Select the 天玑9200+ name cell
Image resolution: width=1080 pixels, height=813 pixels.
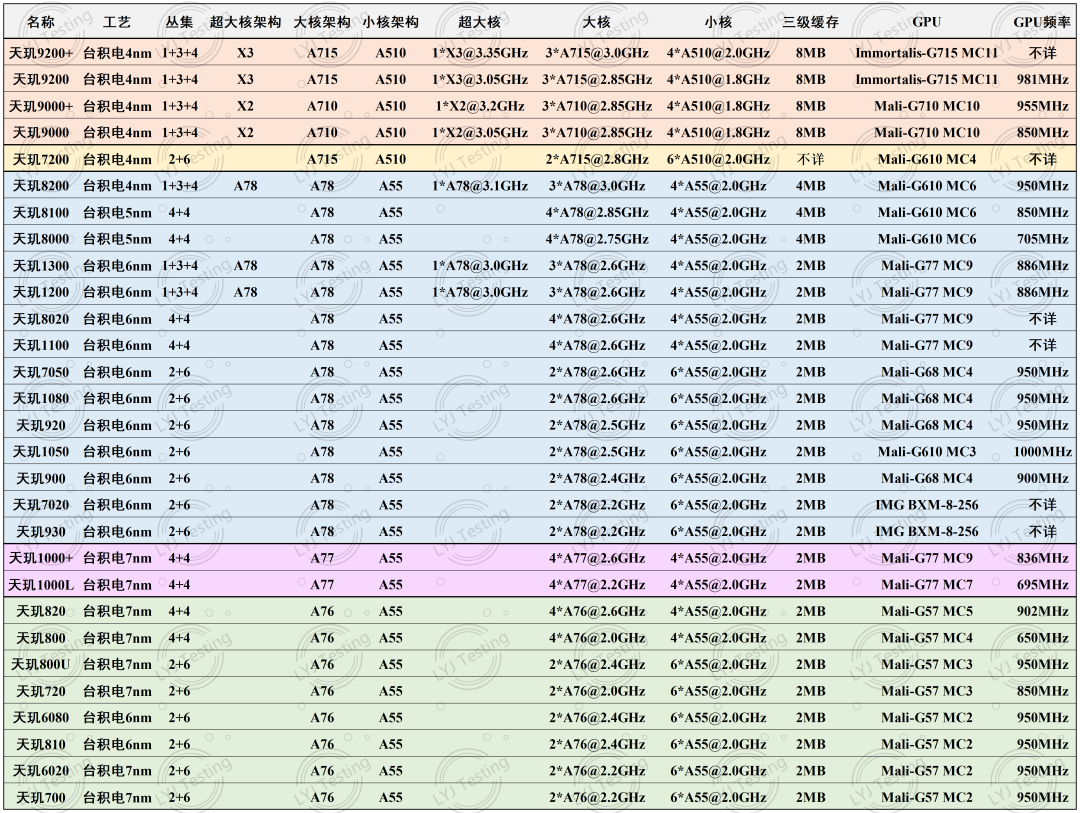tap(41, 53)
